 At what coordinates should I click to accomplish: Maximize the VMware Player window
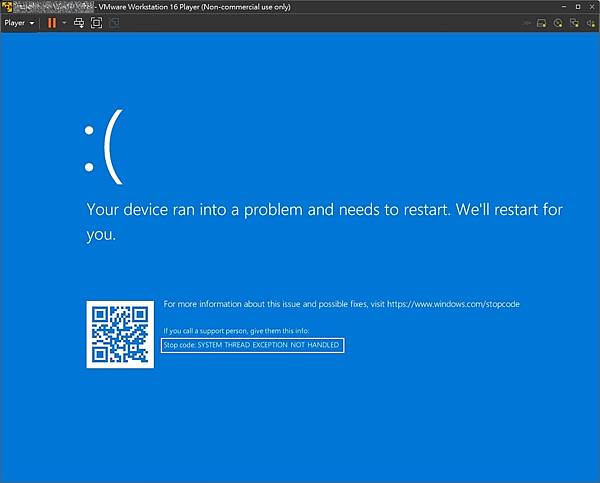tap(578, 7)
